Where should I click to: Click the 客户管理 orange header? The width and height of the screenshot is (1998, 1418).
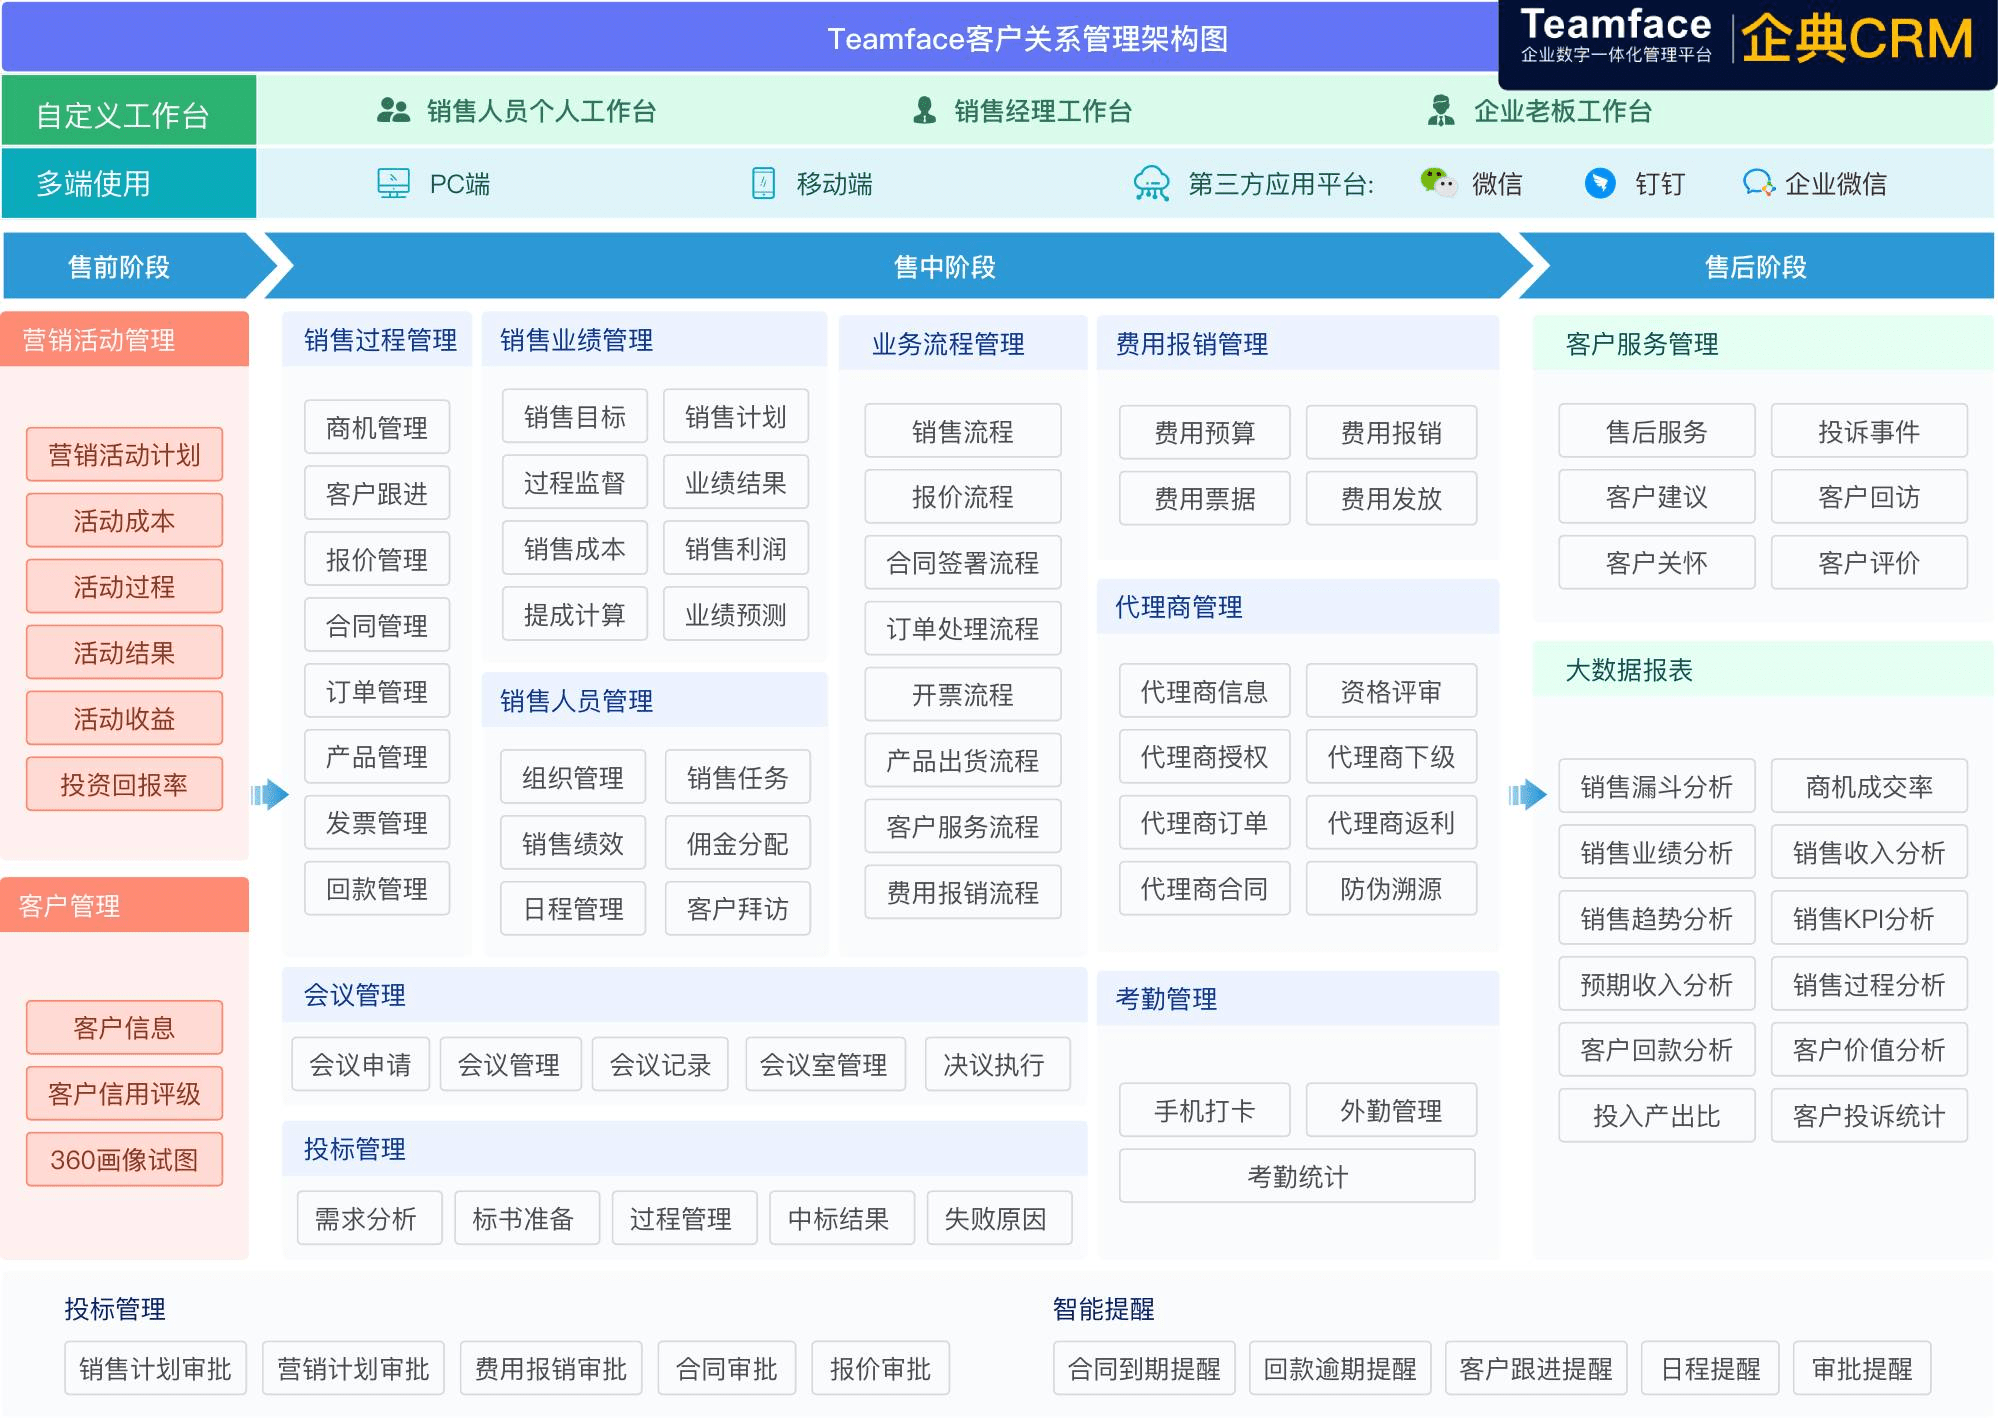pos(125,905)
